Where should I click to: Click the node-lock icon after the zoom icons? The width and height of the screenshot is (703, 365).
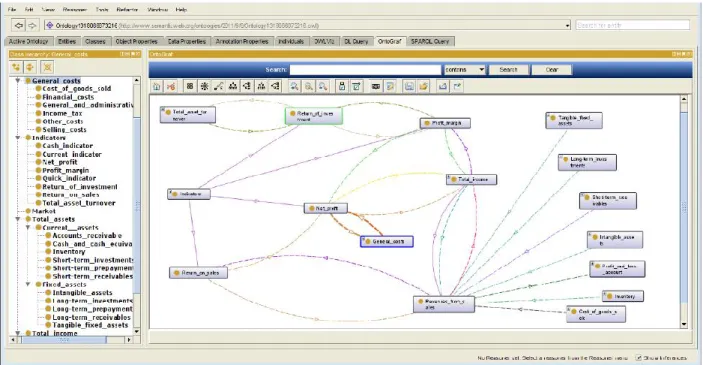(x=342, y=86)
